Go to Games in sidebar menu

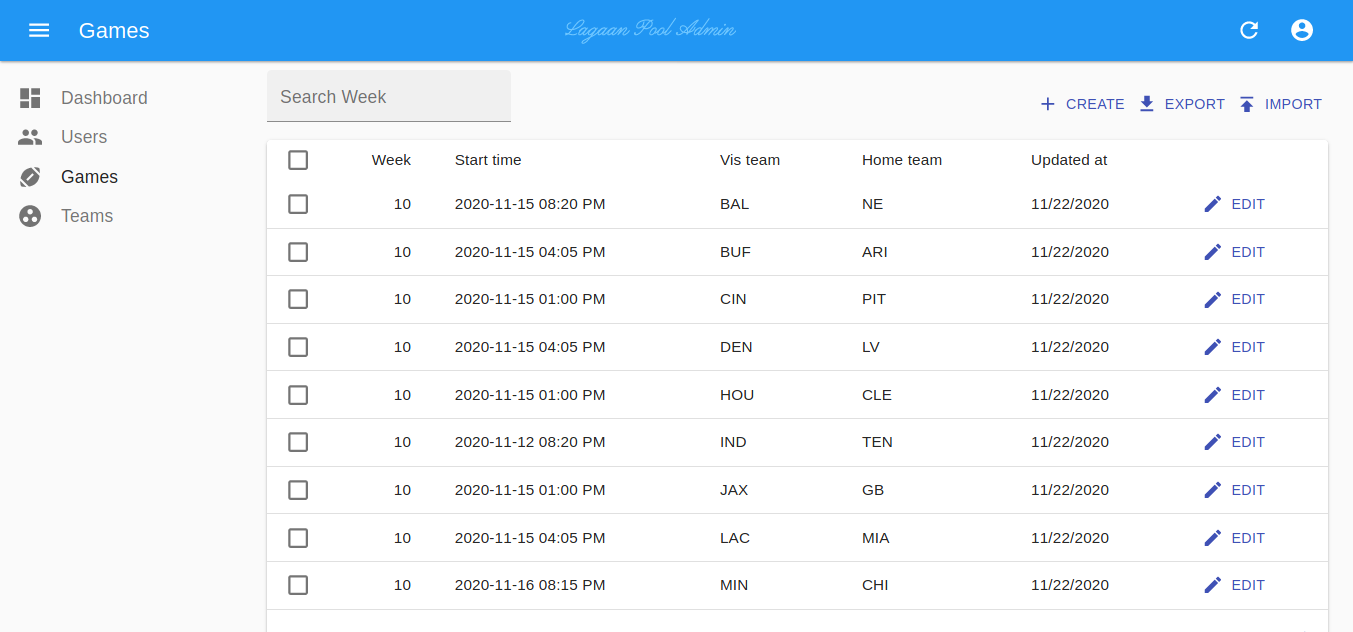89,177
